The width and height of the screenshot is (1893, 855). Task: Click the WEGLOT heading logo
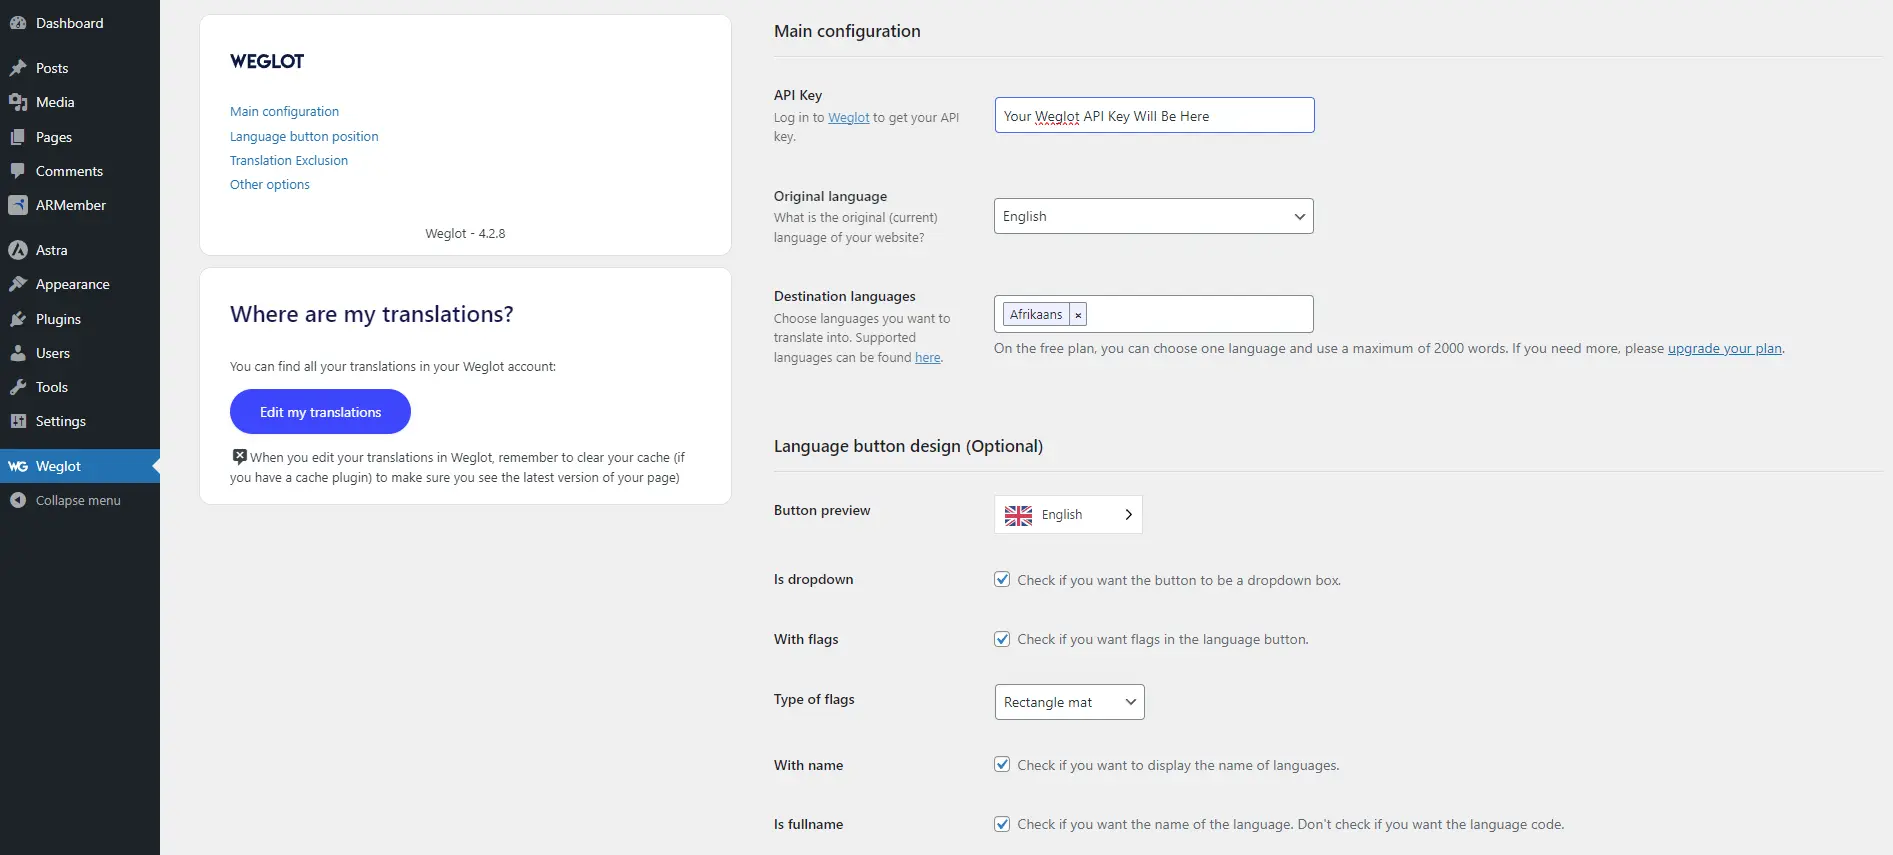tap(267, 61)
